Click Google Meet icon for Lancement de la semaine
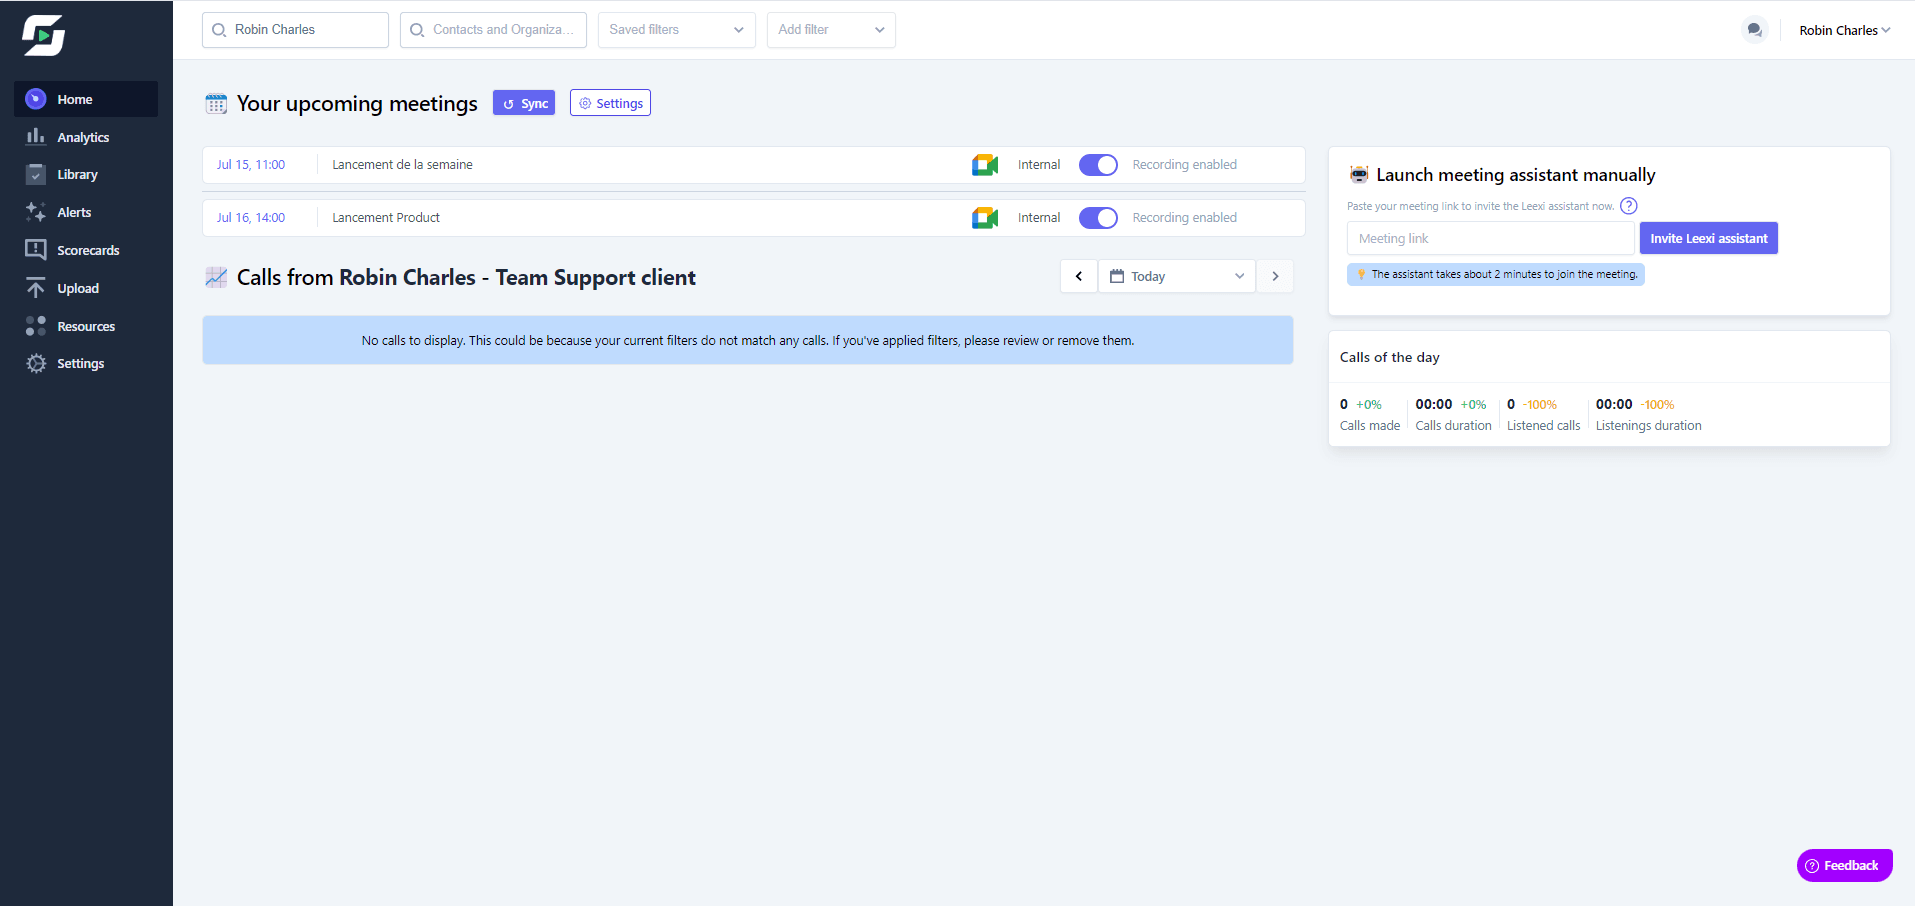Screen dimensions: 1915x906 click(x=984, y=165)
